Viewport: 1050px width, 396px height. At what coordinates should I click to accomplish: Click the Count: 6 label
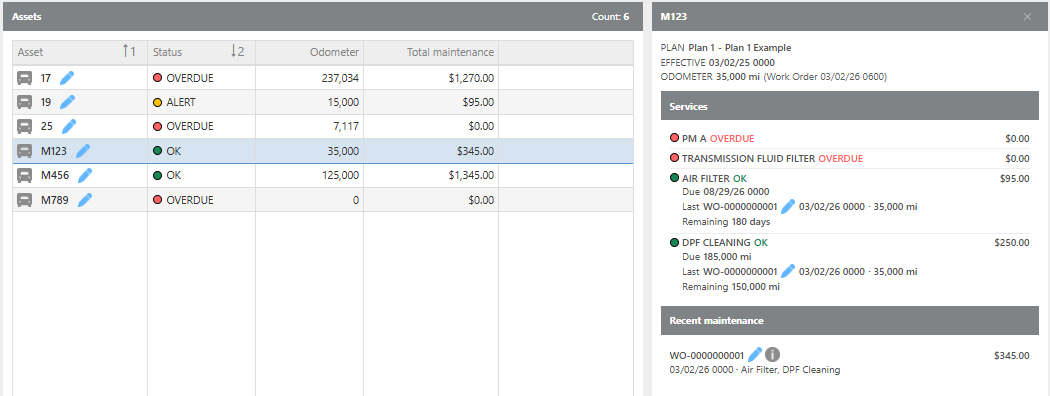pos(610,17)
